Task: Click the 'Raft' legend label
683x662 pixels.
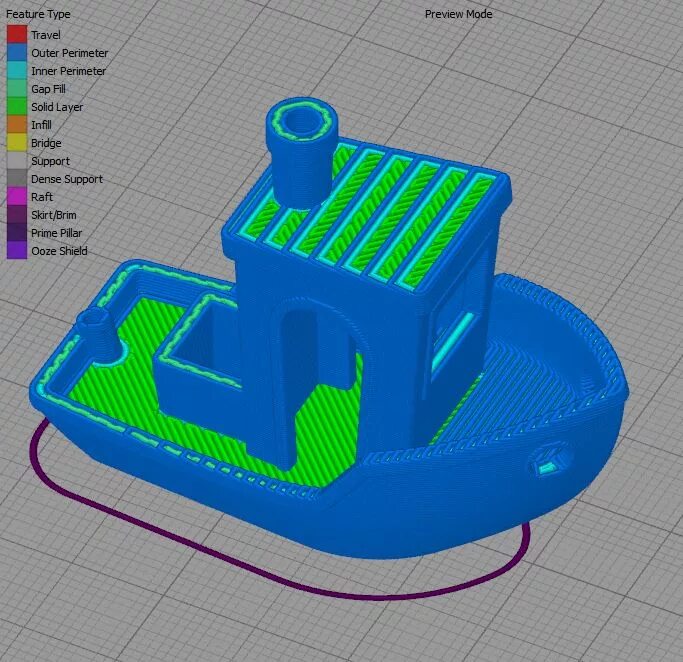Action: coord(42,197)
